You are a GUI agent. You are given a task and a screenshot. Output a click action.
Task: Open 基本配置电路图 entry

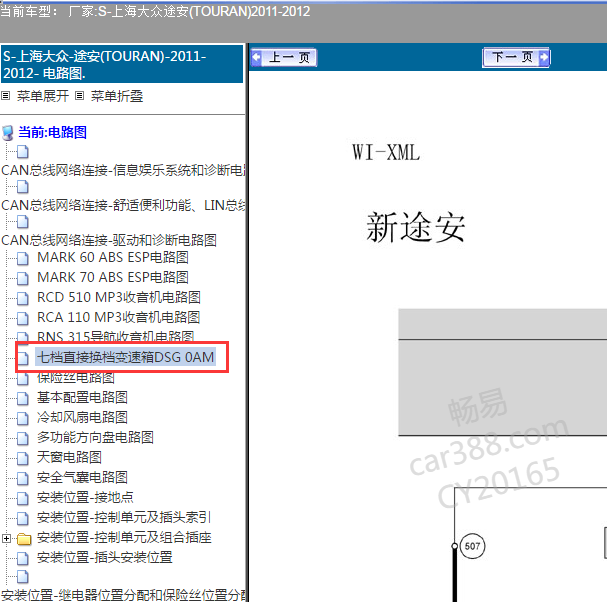(82, 397)
